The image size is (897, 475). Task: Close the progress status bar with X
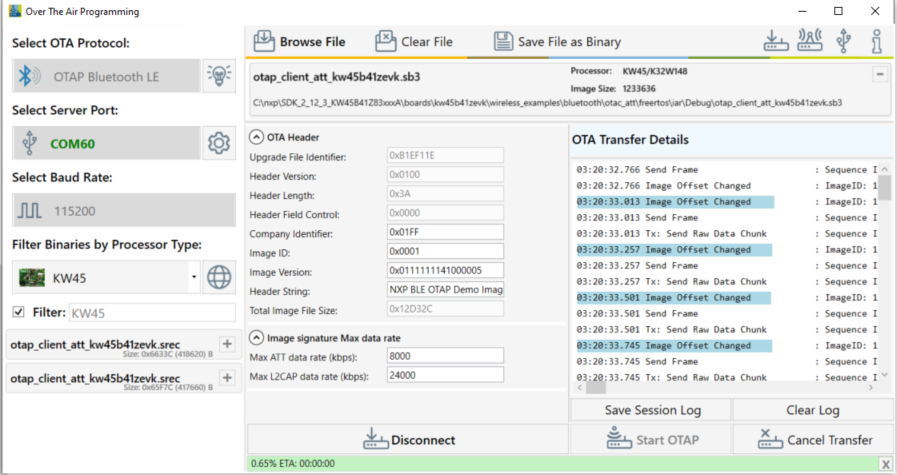coord(885,464)
